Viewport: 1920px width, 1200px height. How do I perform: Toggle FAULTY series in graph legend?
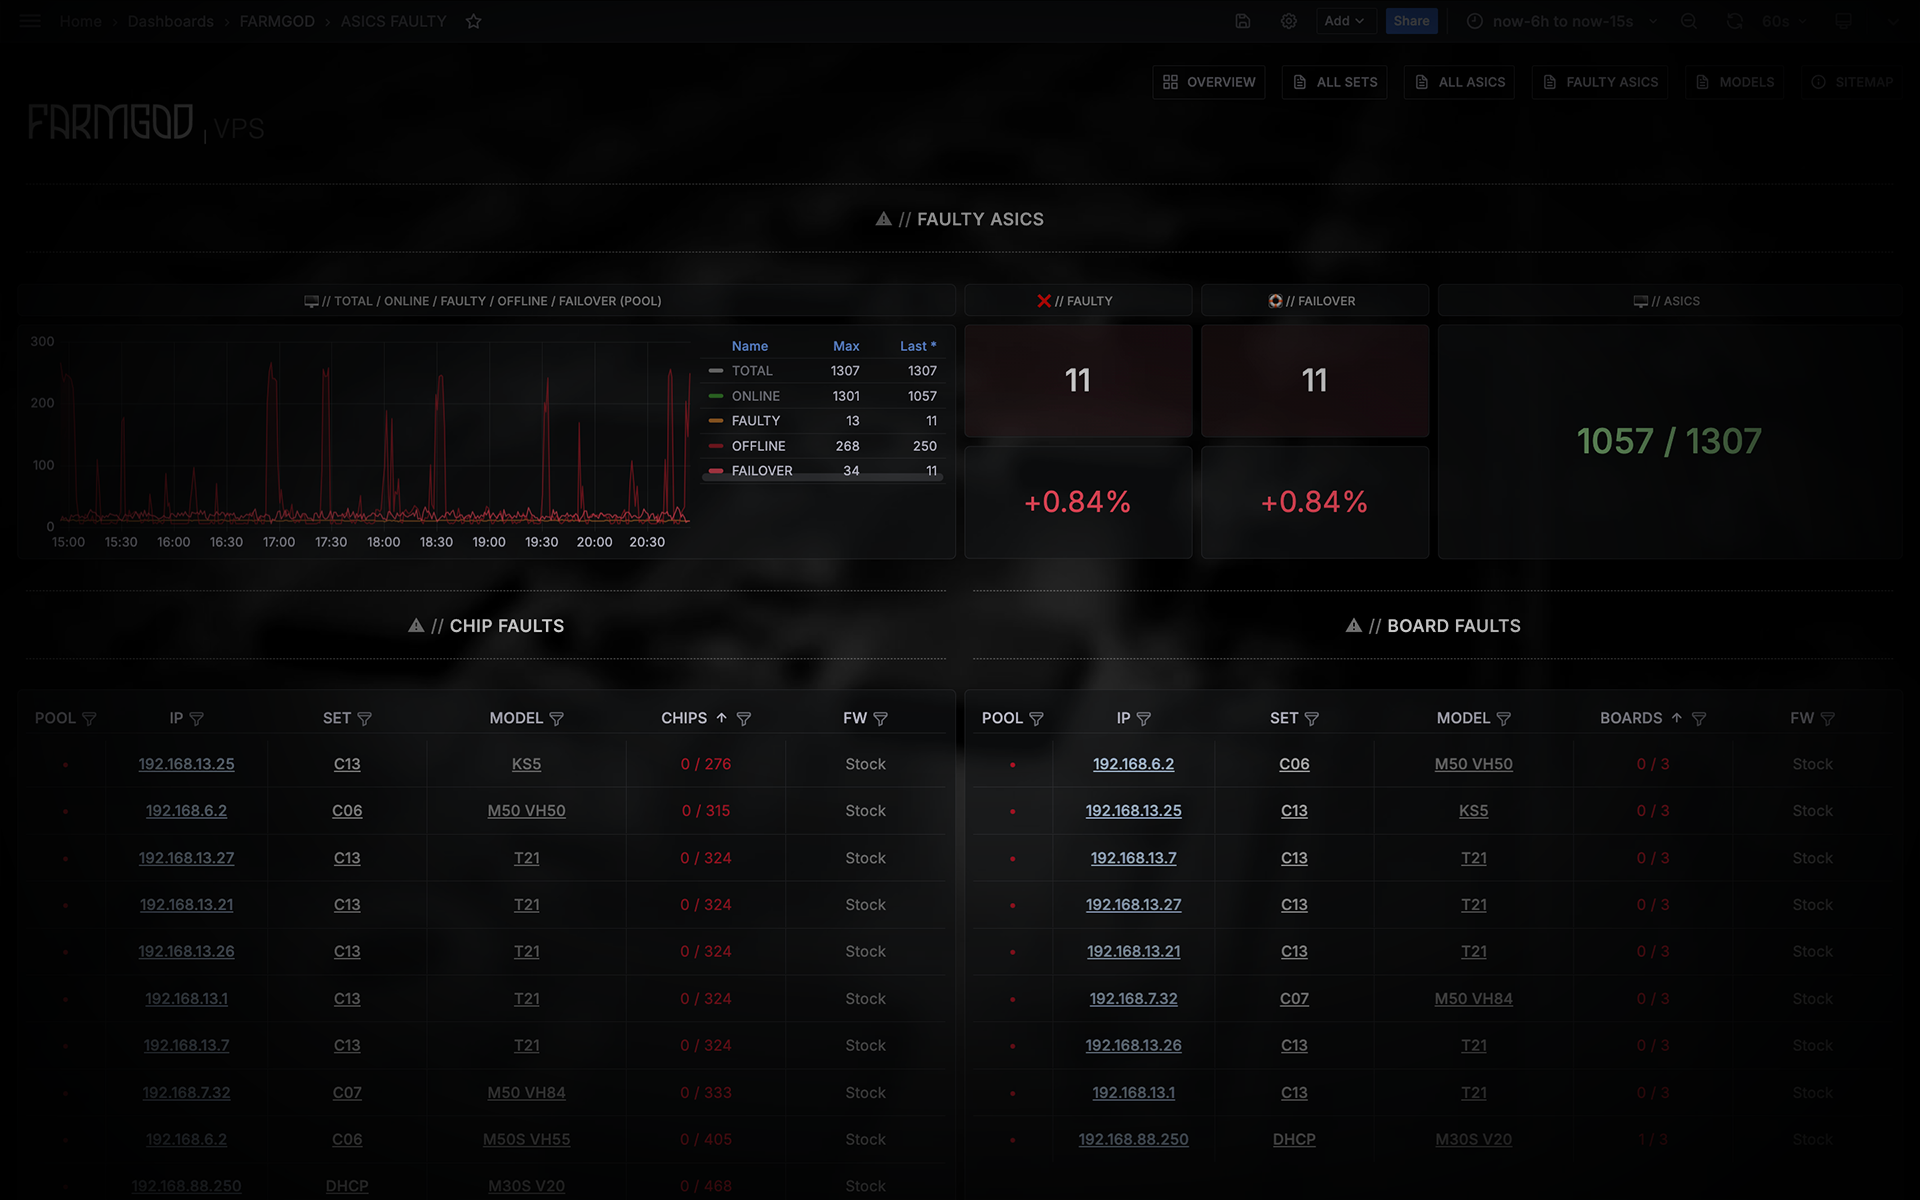coord(755,421)
